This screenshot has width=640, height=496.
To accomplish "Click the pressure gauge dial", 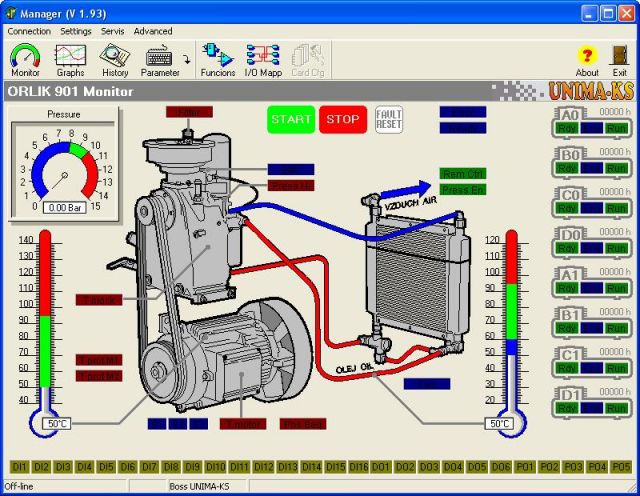I will pos(64,171).
